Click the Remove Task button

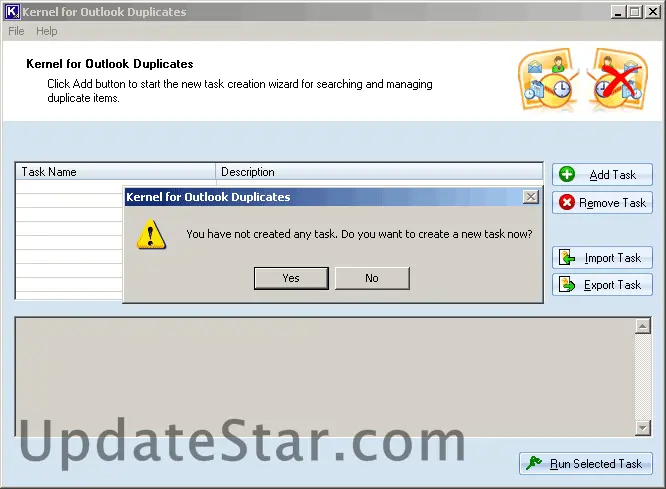pyautogui.click(x=602, y=203)
